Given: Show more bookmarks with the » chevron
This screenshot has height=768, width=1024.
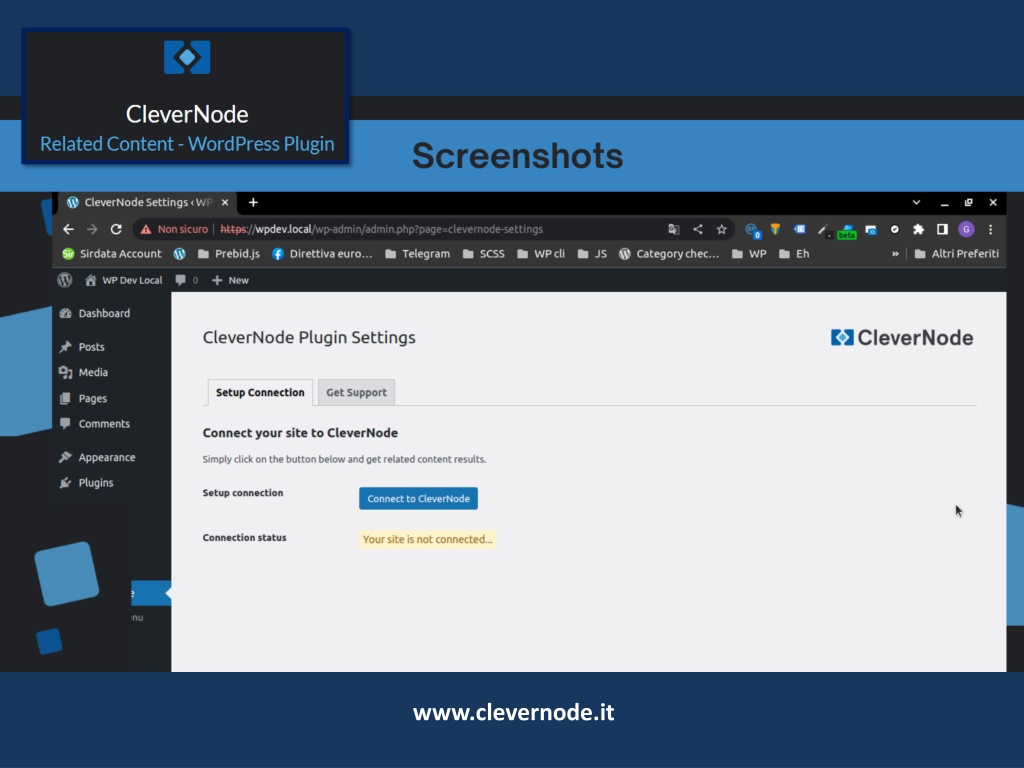Looking at the screenshot, I should coord(895,254).
